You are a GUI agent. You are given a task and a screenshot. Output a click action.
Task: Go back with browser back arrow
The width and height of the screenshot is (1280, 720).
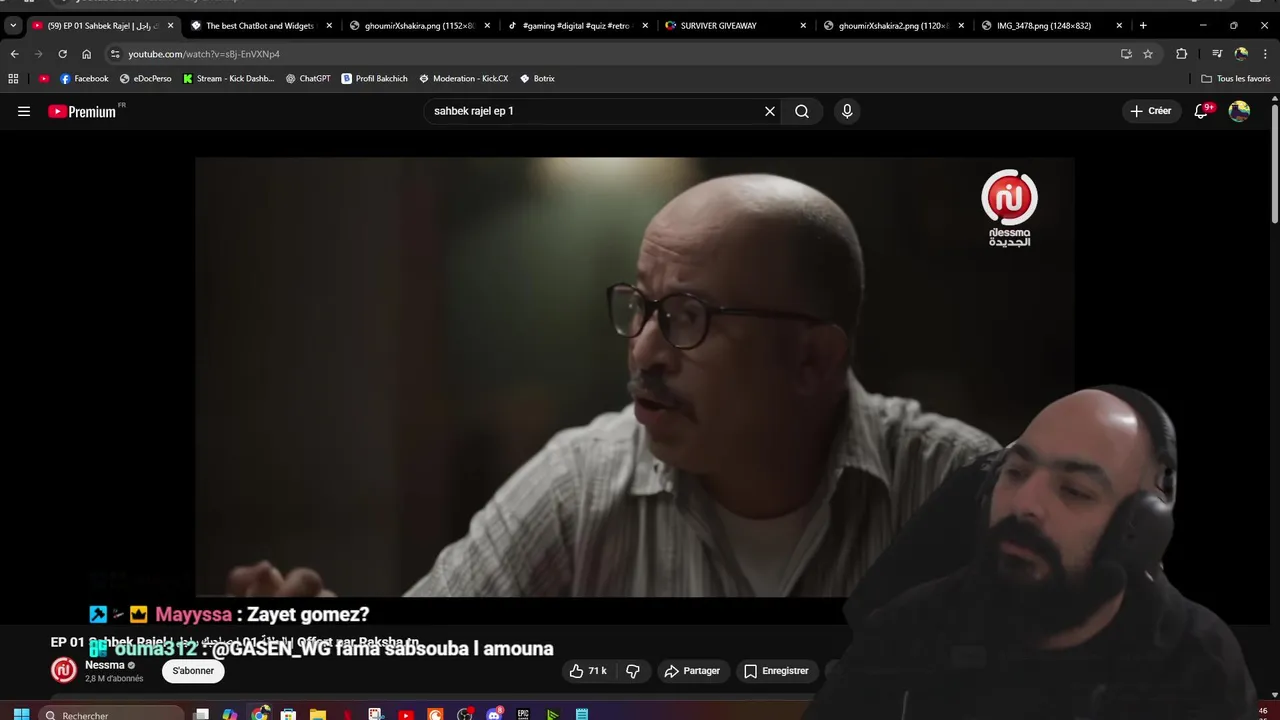pyautogui.click(x=14, y=54)
